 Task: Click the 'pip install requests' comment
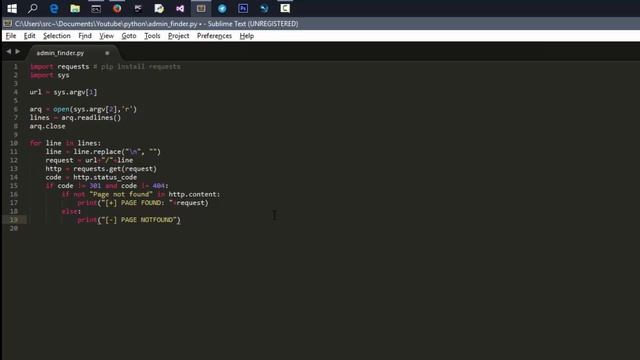(x=137, y=67)
